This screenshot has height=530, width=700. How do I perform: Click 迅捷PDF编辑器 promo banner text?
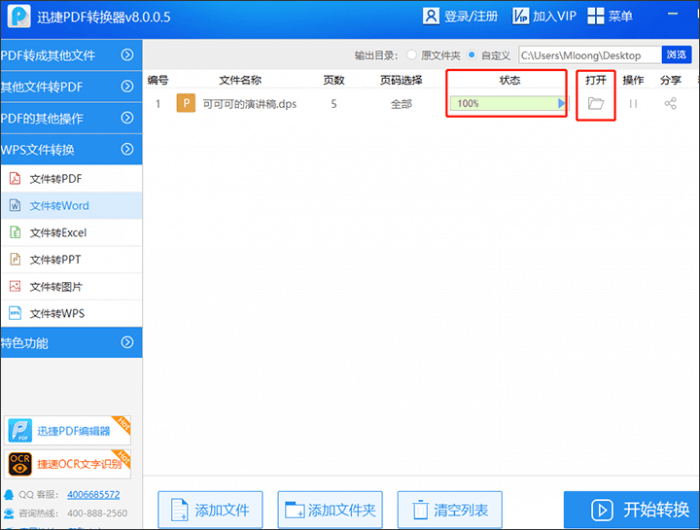tap(74, 431)
